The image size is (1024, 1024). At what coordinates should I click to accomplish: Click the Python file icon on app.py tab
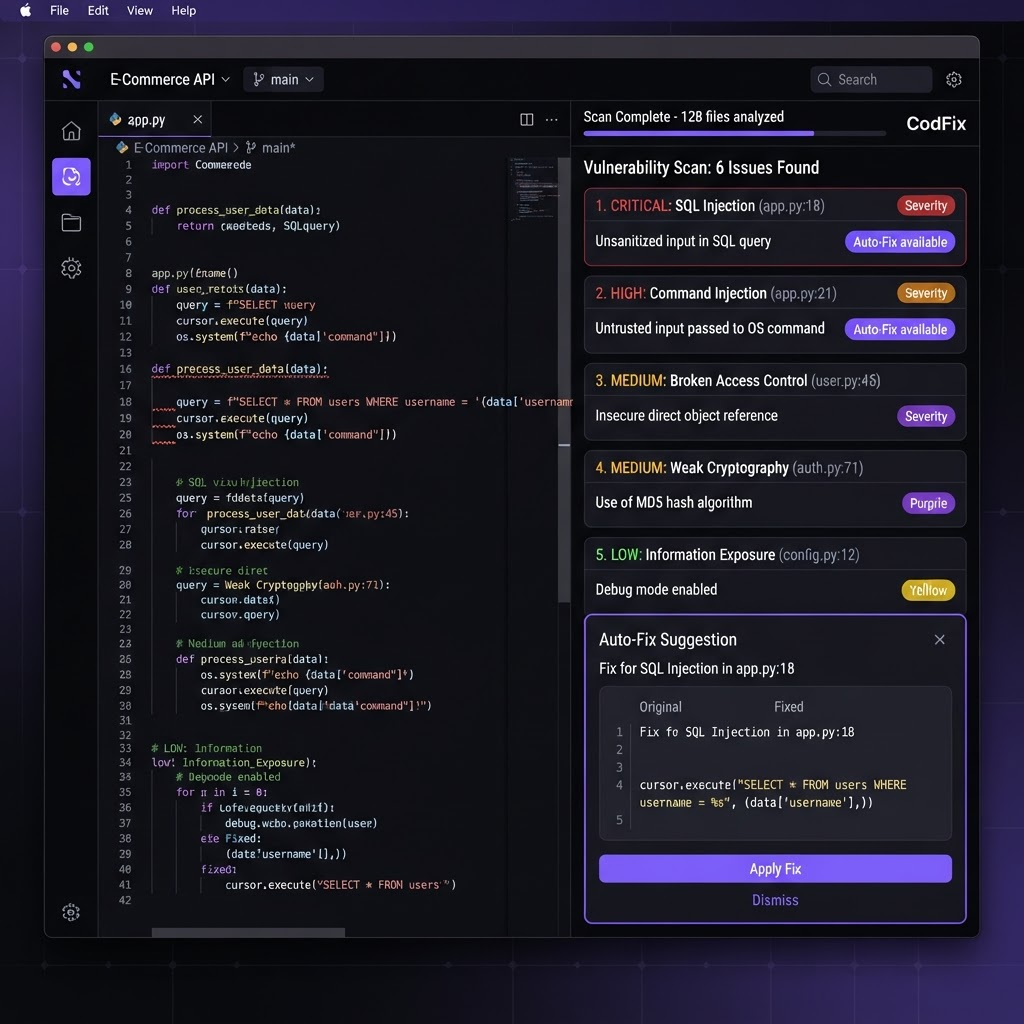116,120
